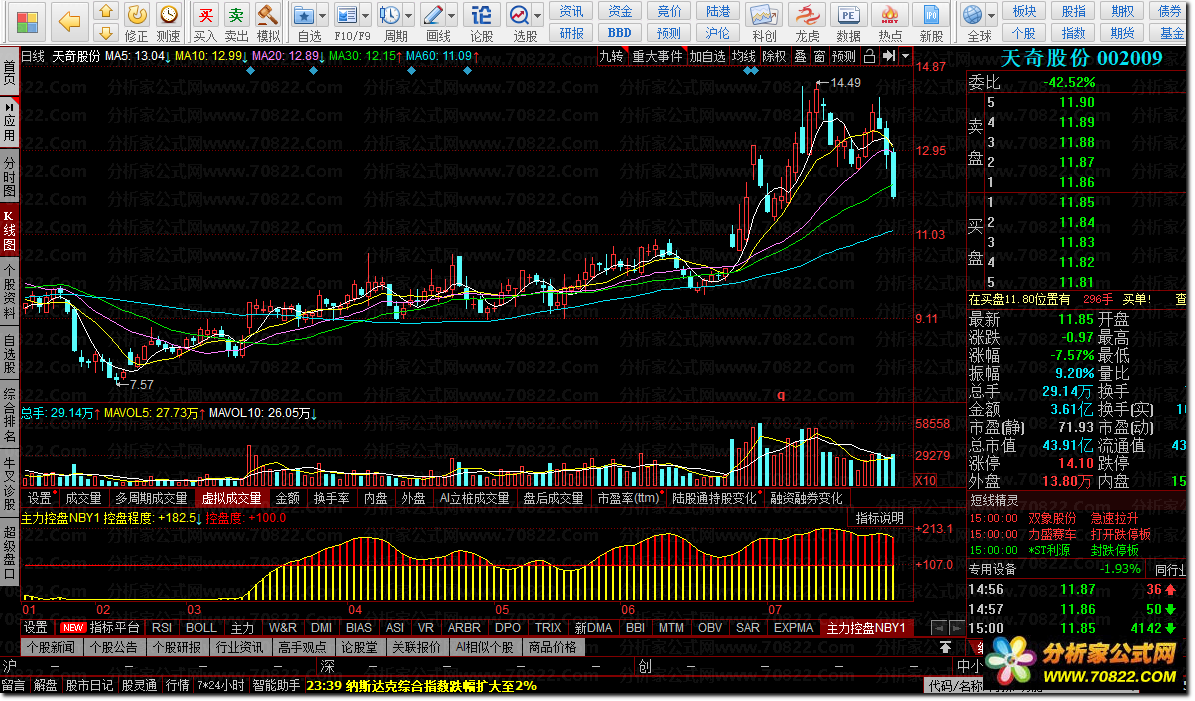Viewport: 1195px width, 701px height.
Task: Expand the 周期 period dropdown arrow
Action: (409, 15)
